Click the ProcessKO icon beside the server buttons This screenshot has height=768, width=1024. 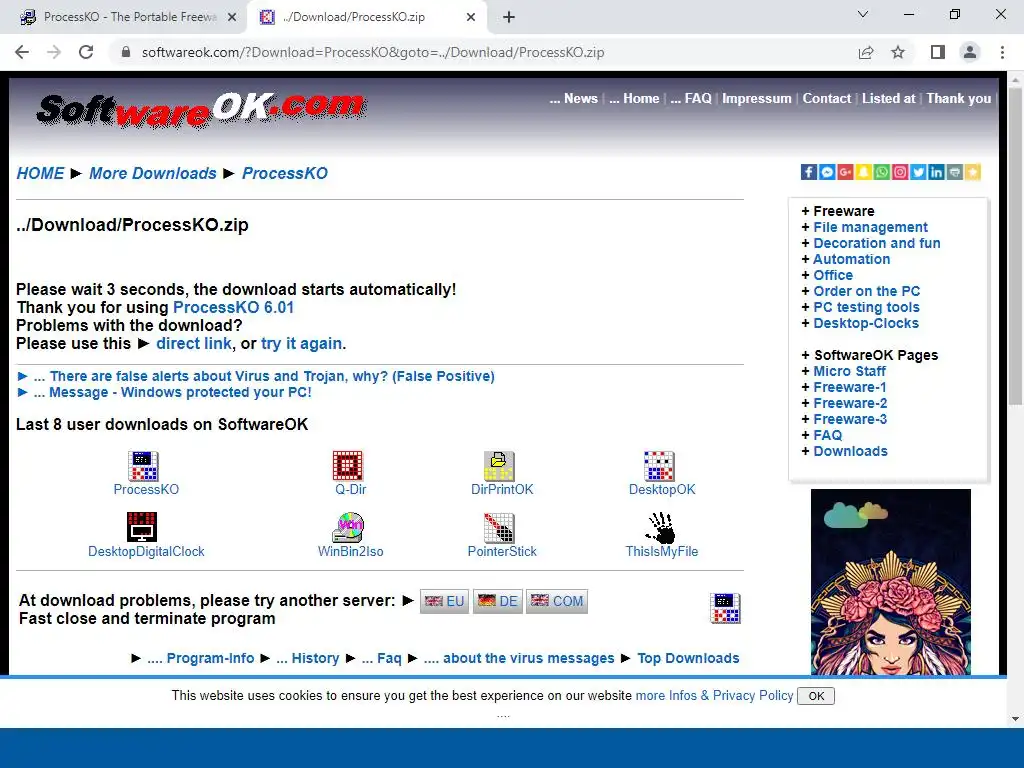726,608
